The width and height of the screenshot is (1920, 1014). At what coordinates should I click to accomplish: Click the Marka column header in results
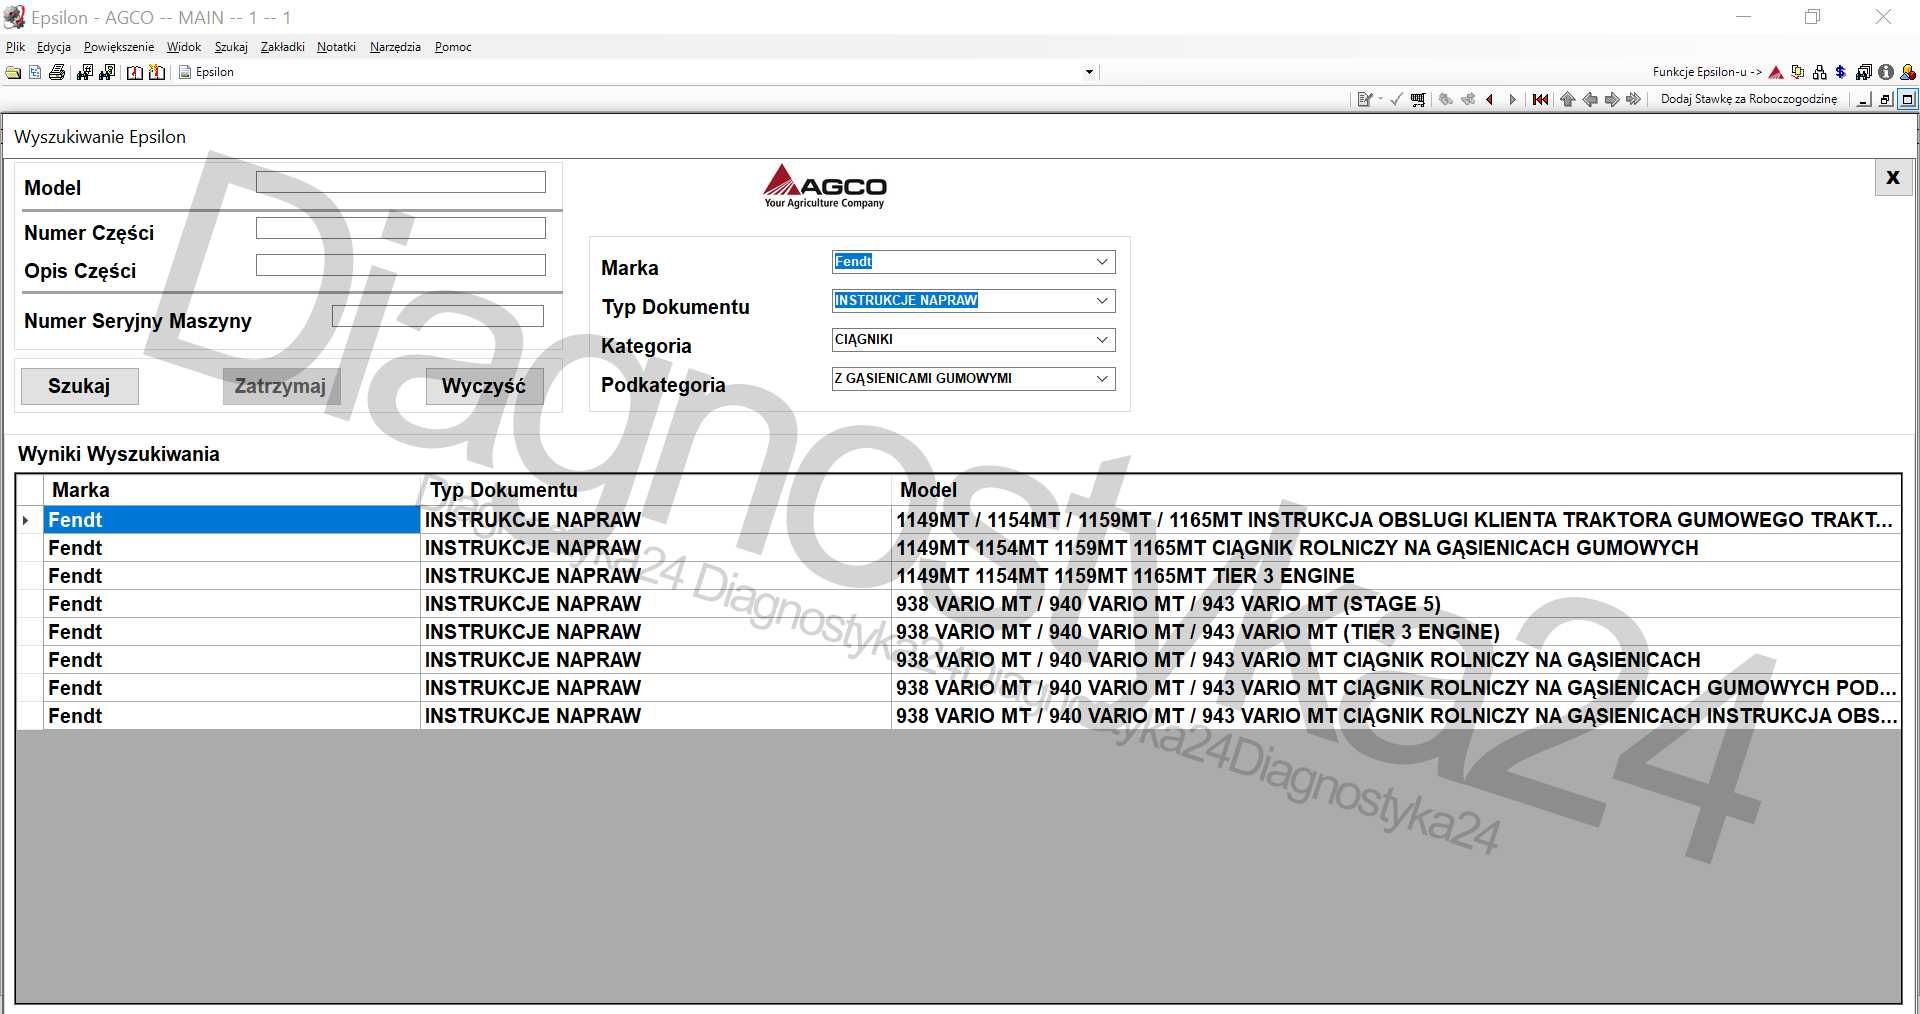(232, 490)
